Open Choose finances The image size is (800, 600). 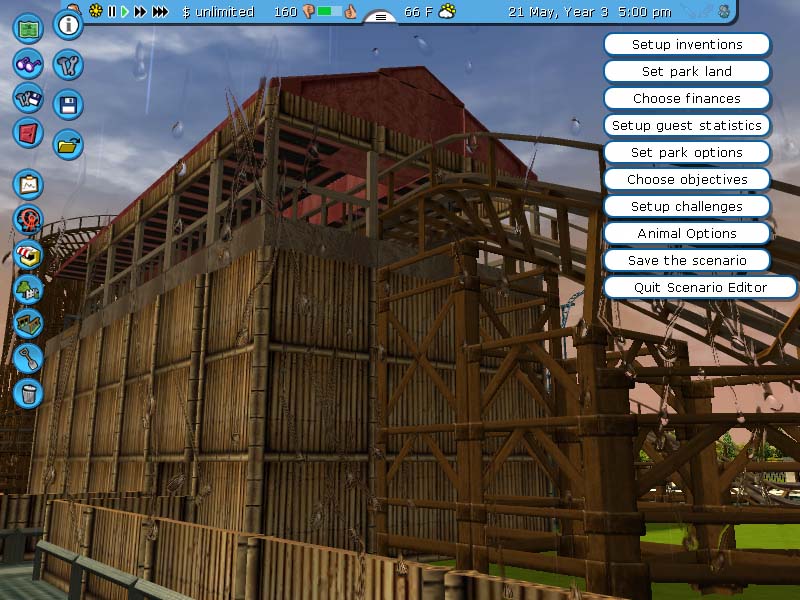pyautogui.click(x=687, y=98)
